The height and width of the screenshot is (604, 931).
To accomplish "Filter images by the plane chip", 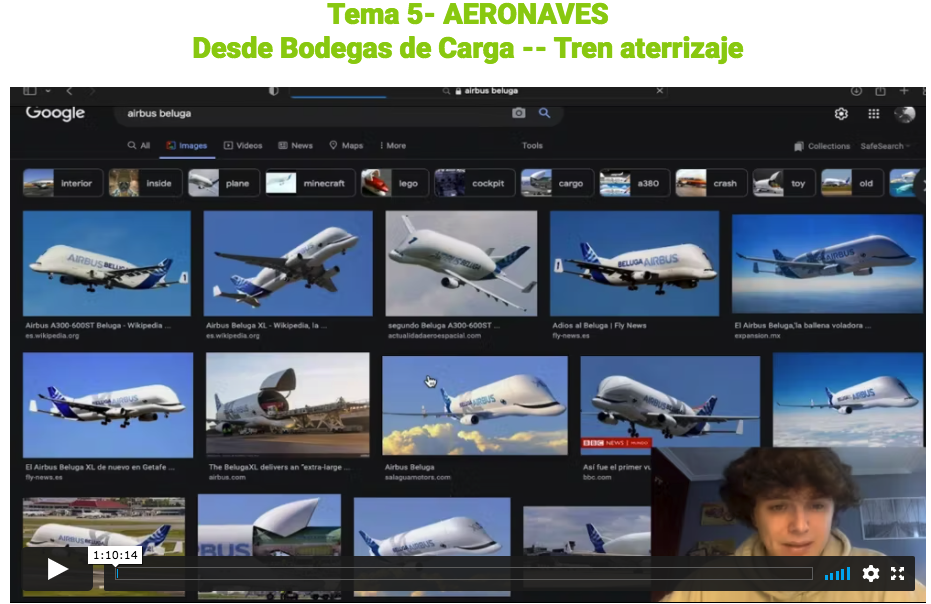I will (x=223, y=183).
